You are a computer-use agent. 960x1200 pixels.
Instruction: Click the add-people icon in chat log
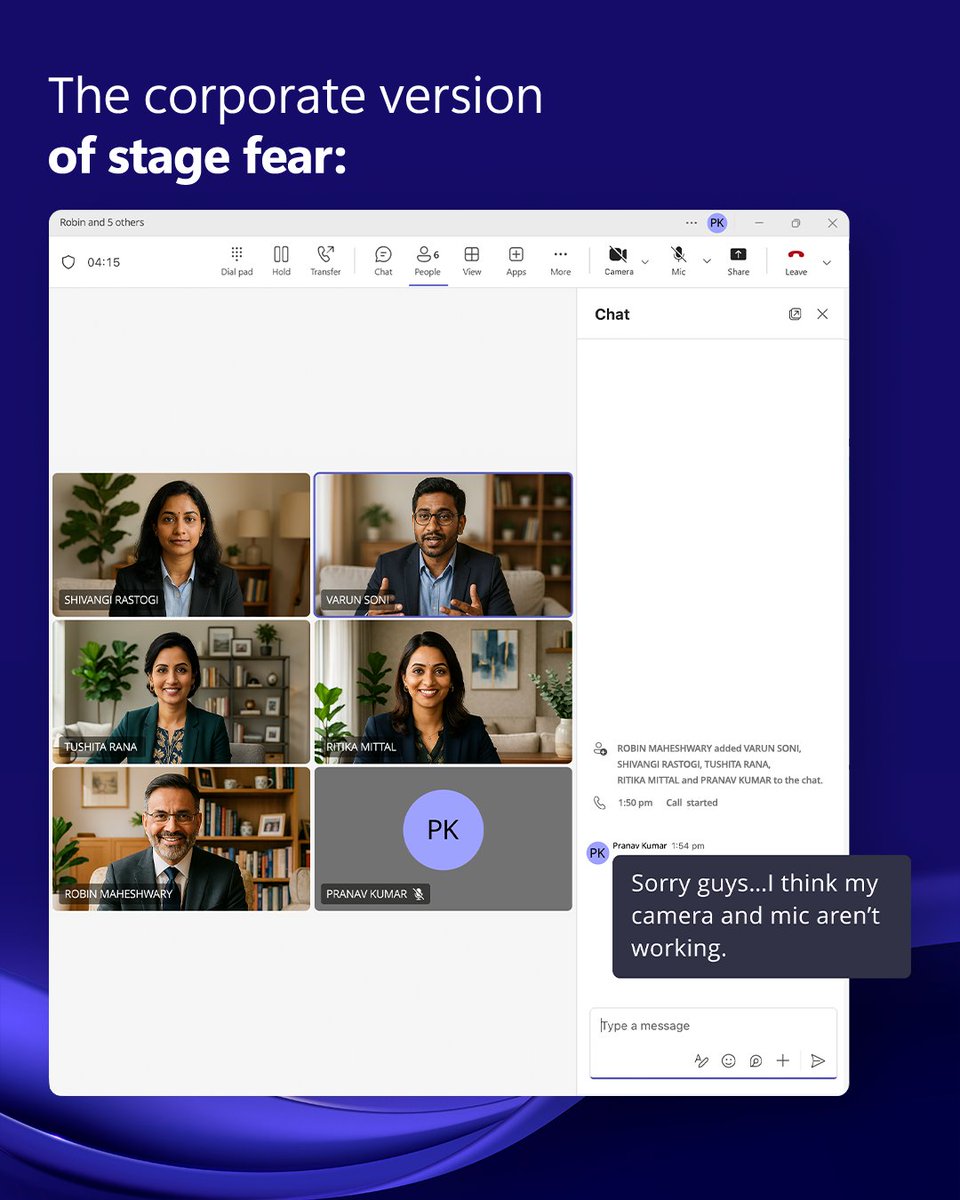600,748
